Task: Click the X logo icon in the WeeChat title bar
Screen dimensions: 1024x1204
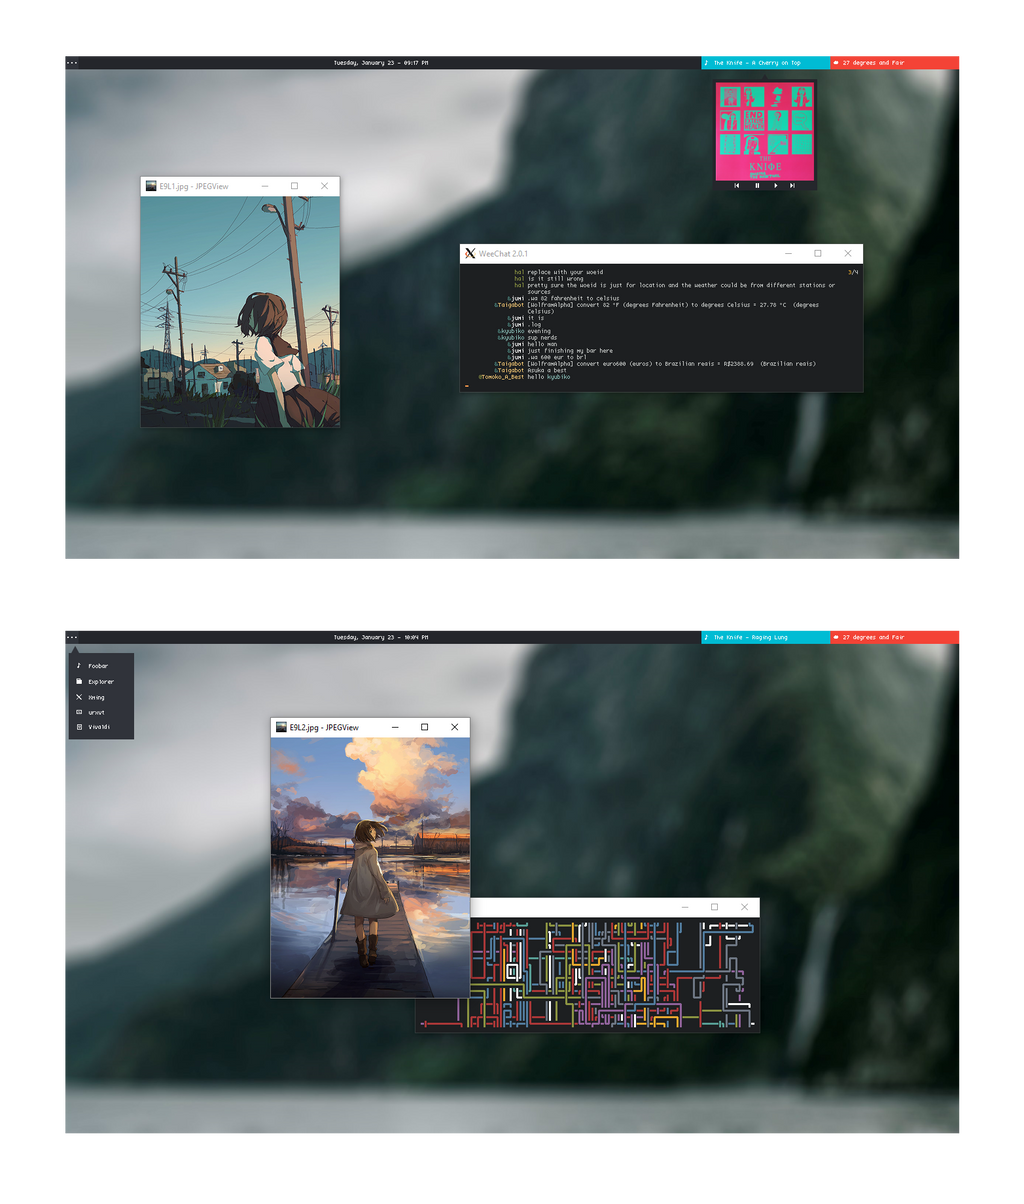Action: 470,253
